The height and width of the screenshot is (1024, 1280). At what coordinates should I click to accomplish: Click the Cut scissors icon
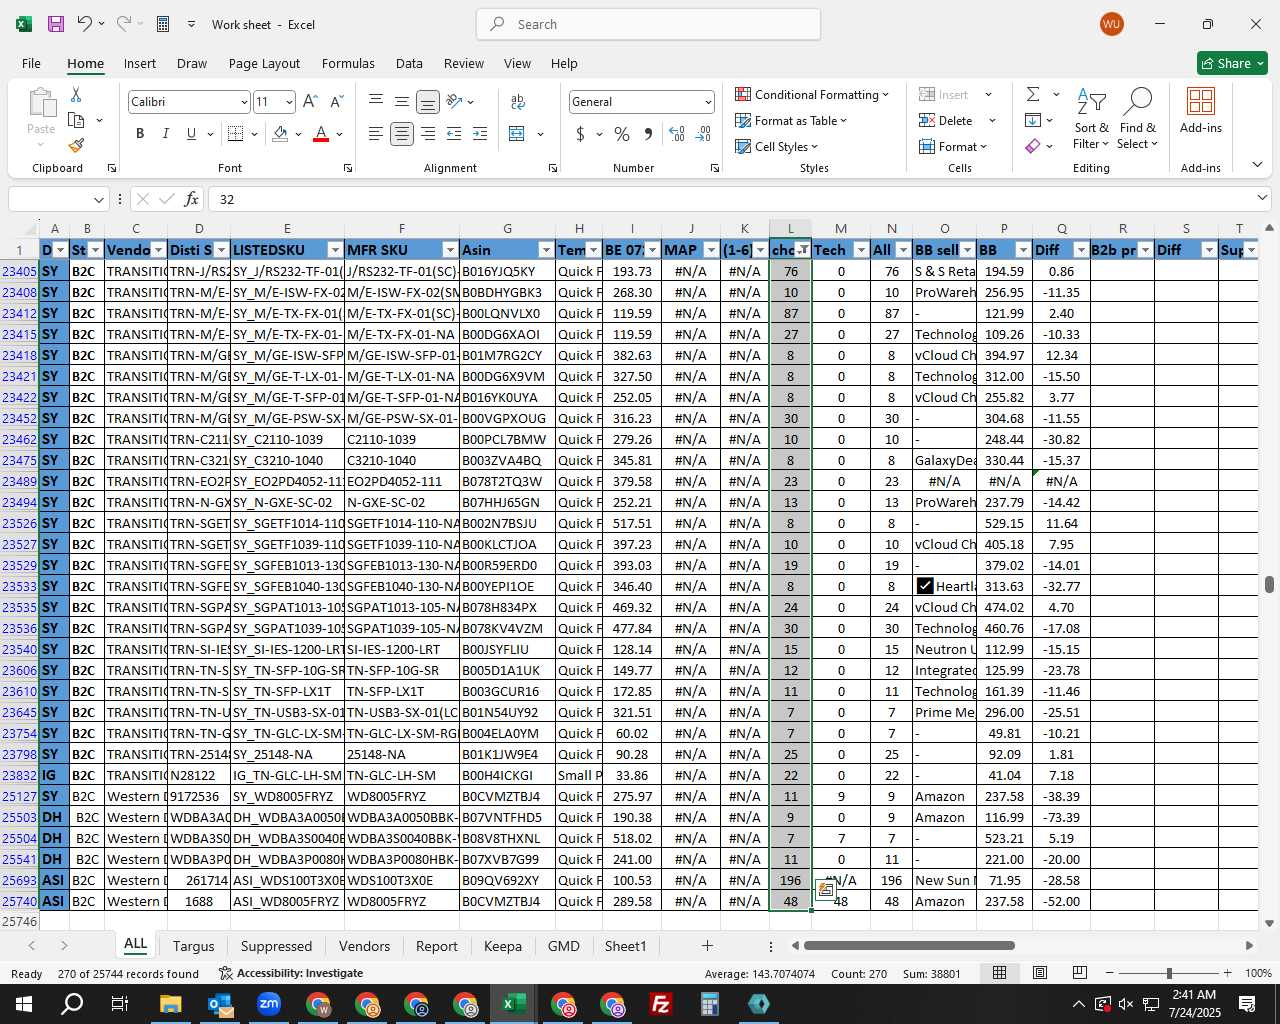point(76,94)
